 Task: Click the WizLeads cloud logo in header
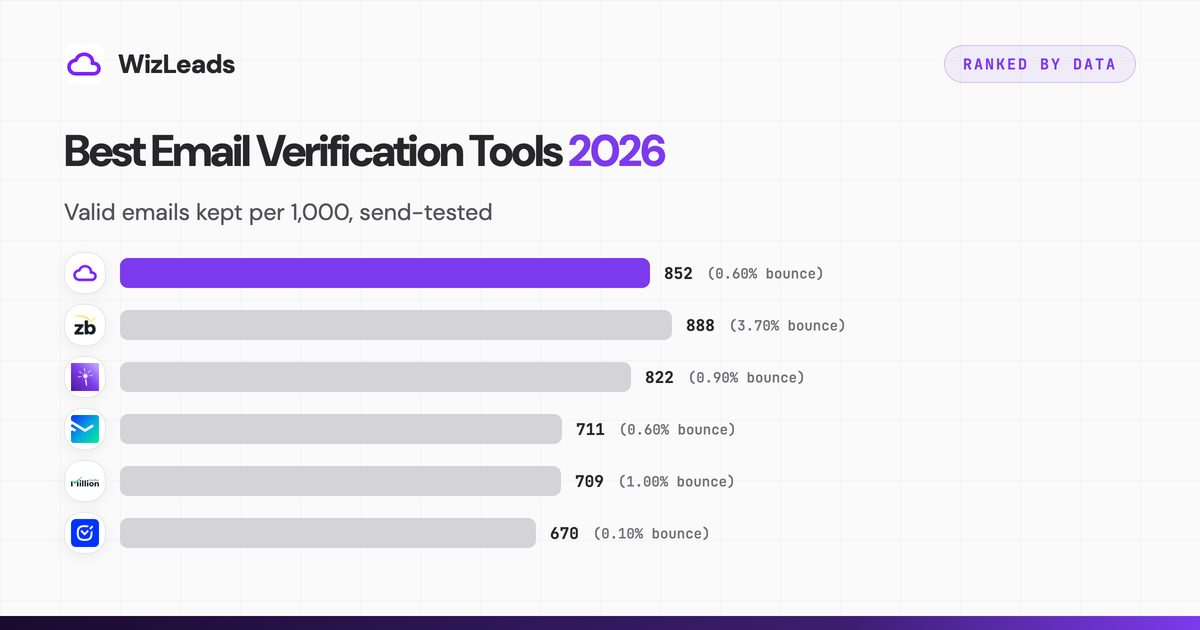tap(84, 64)
